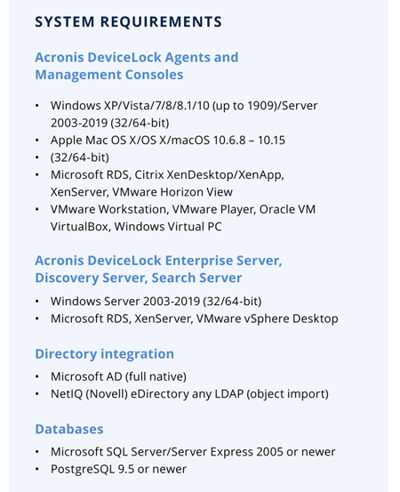Click the NetIQ (Novell) eDirectory any LDAP item
The image size is (400, 492).
click(189, 394)
